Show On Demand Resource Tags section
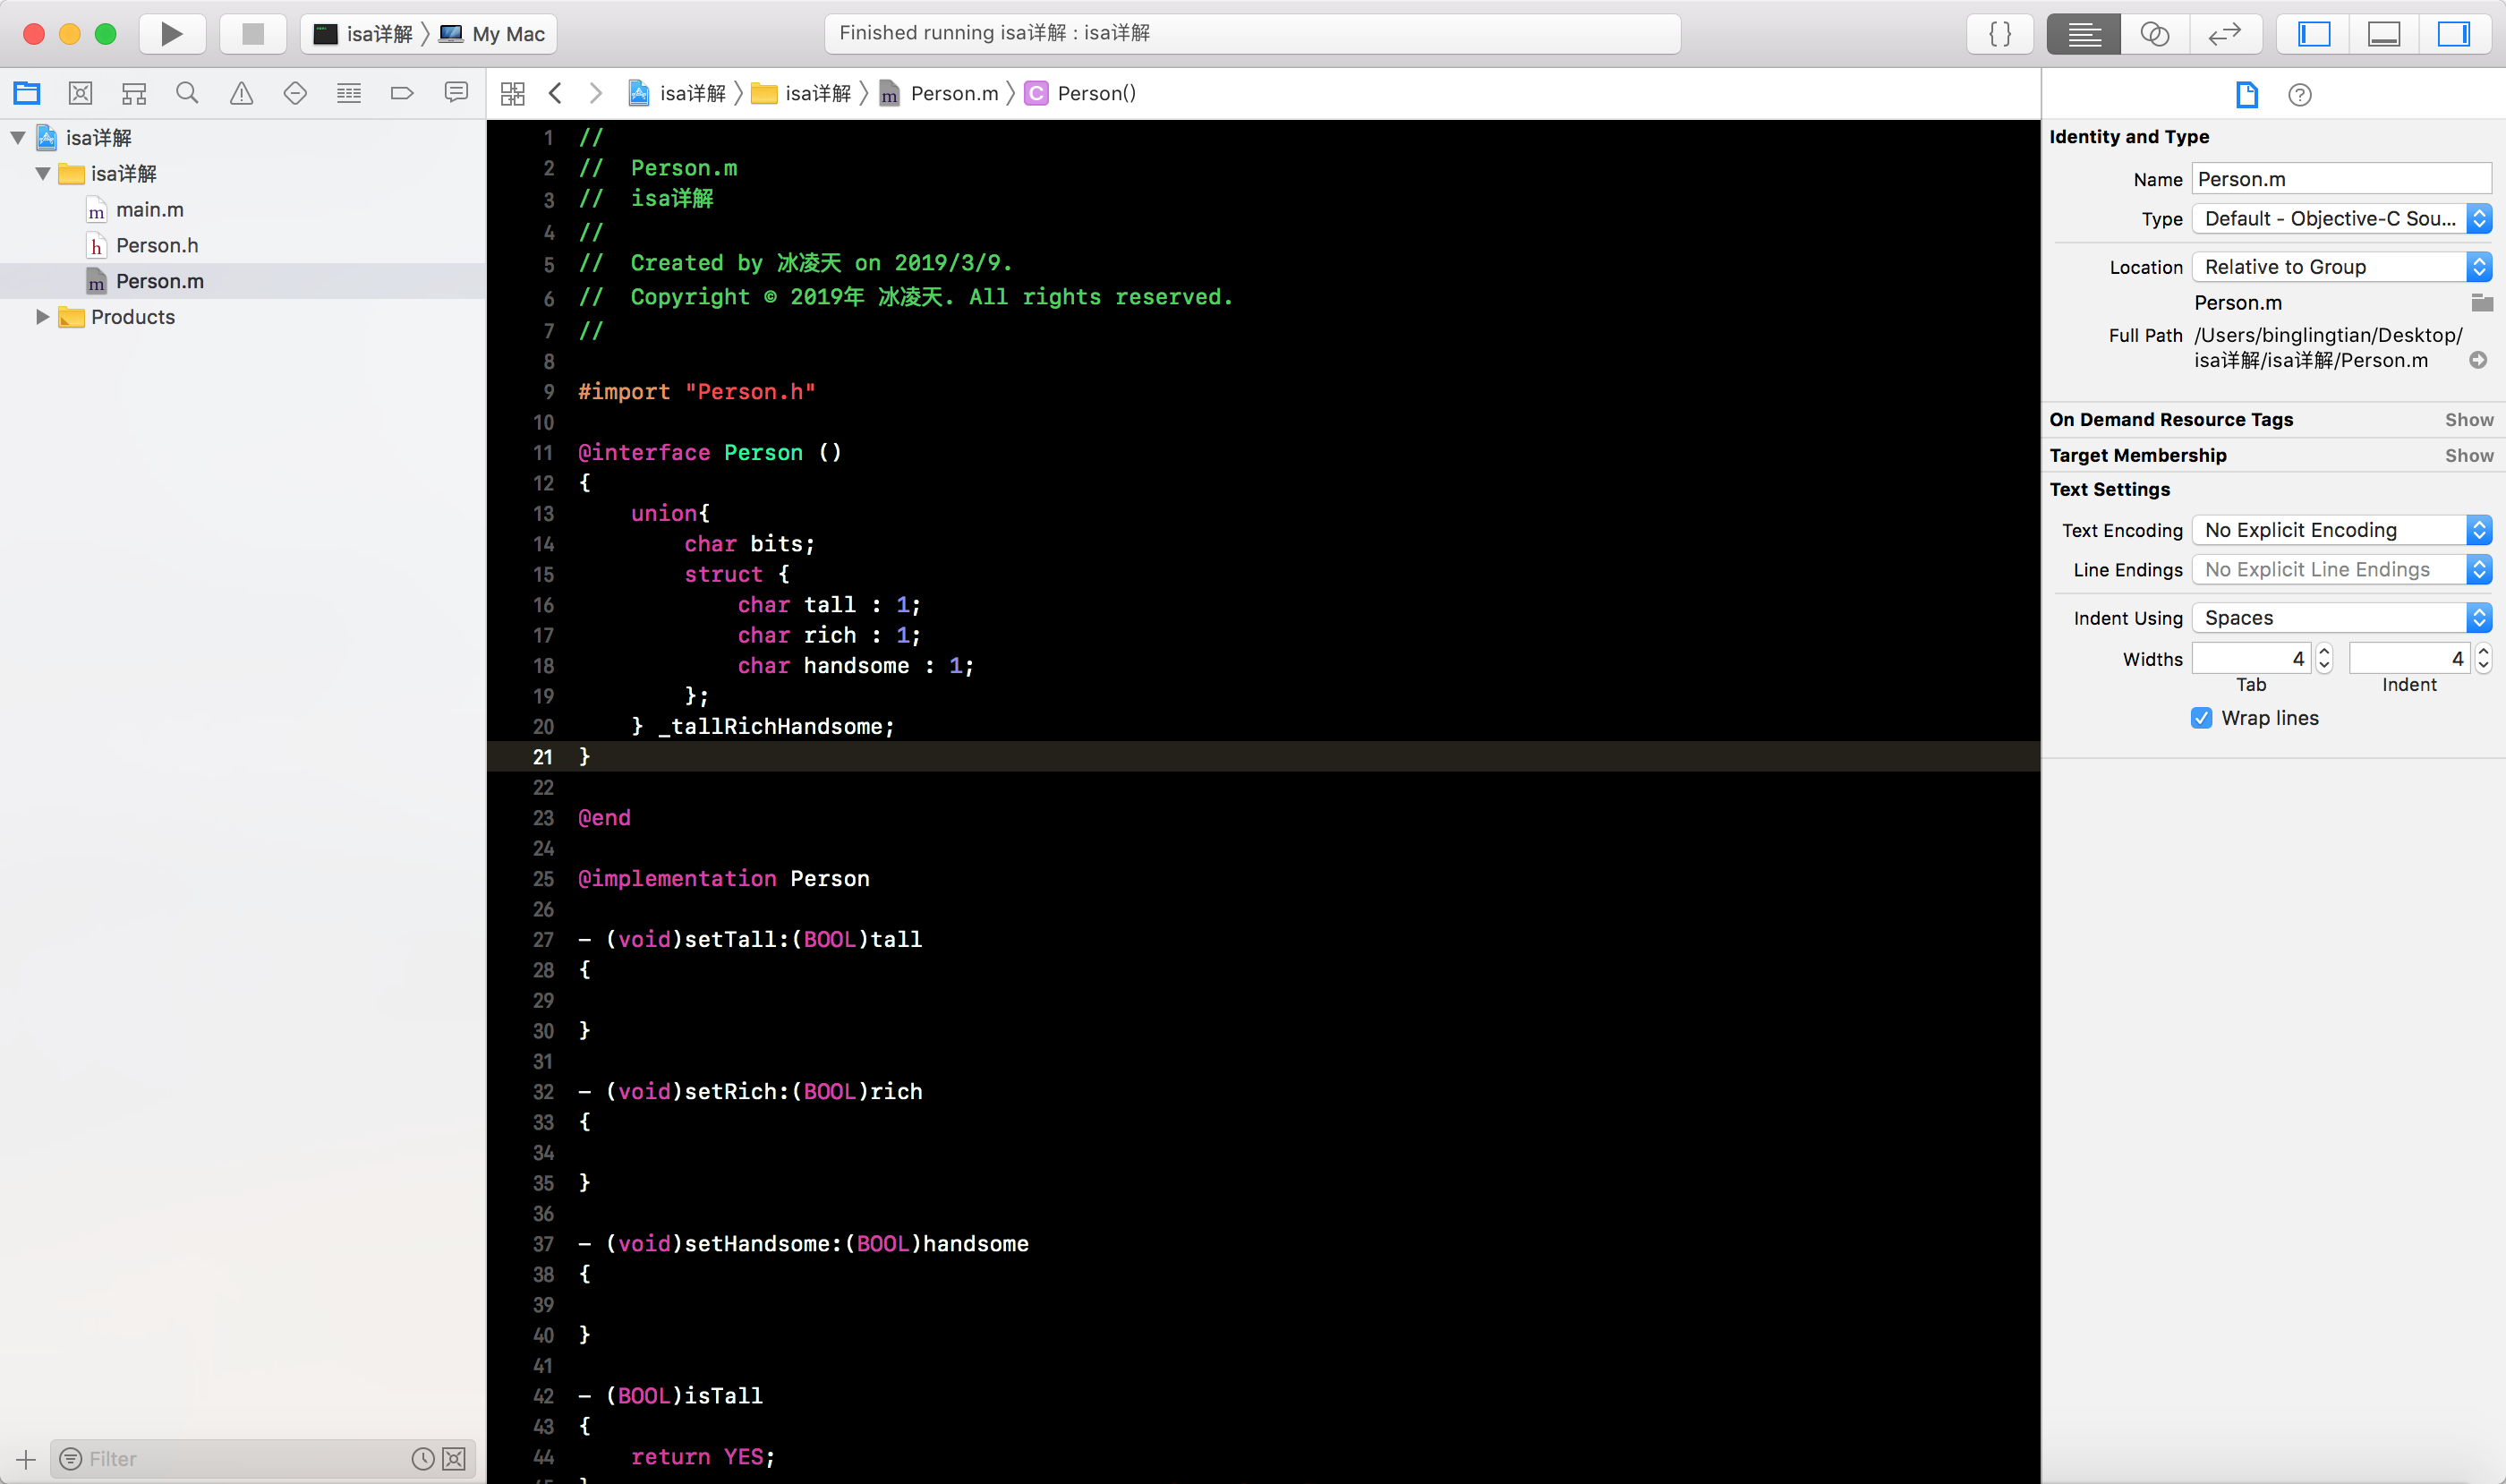Screen dimensions: 2506x1484 (x=2469, y=420)
